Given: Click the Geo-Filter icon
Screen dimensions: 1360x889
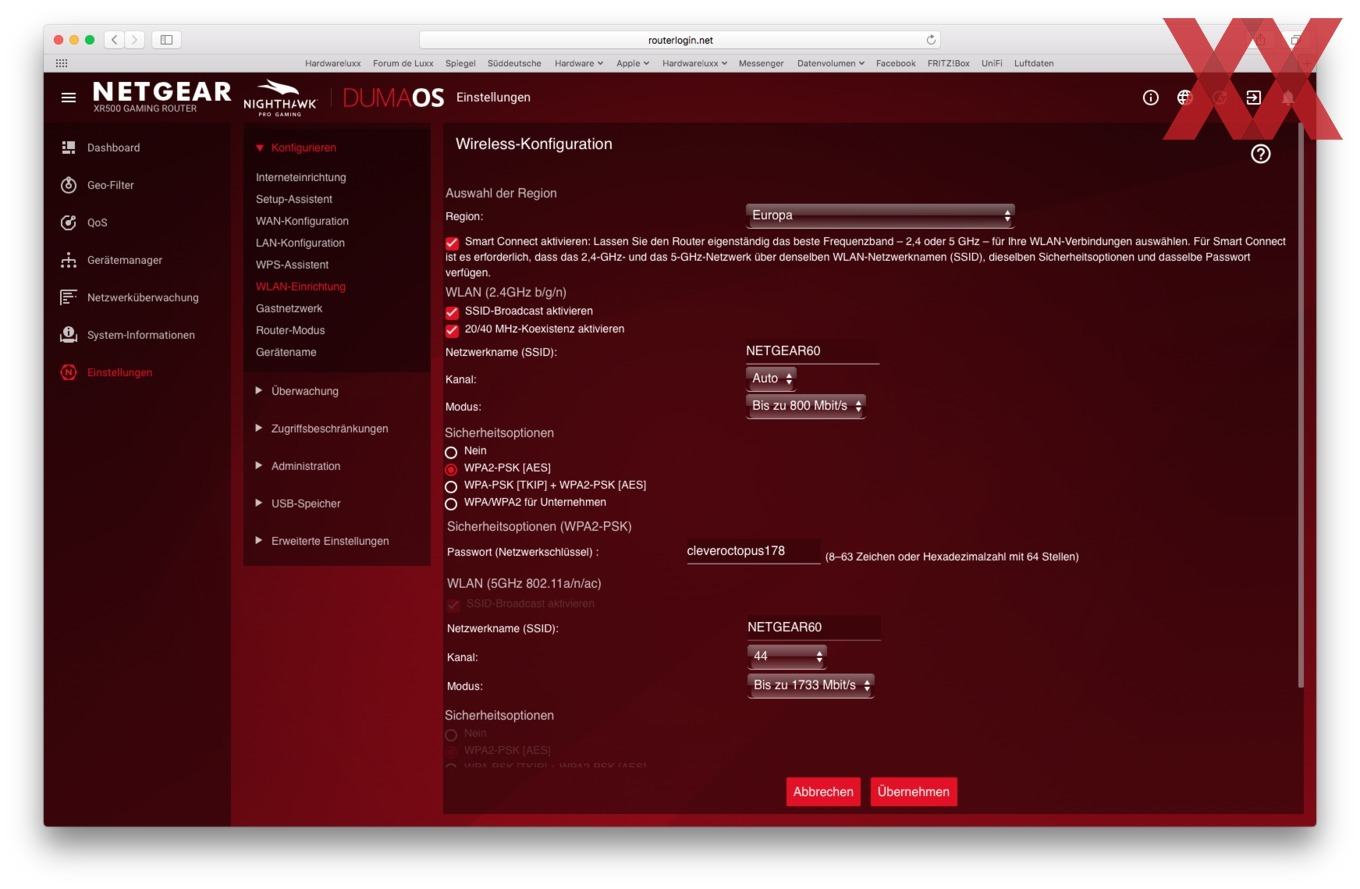Looking at the screenshot, I should pyautogui.click(x=68, y=185).
